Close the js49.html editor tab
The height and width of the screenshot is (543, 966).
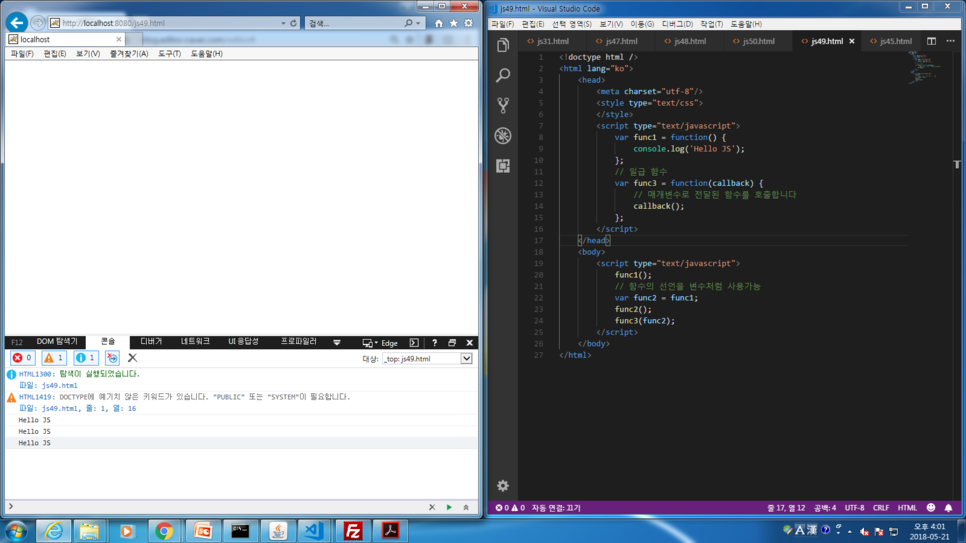(x=852, y=41)
